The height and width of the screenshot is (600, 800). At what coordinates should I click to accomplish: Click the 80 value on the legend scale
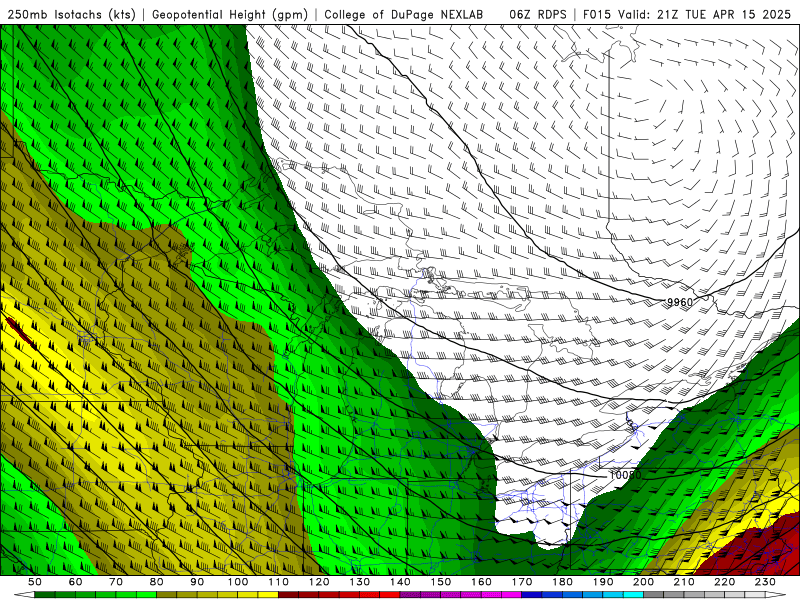point(157,582)
